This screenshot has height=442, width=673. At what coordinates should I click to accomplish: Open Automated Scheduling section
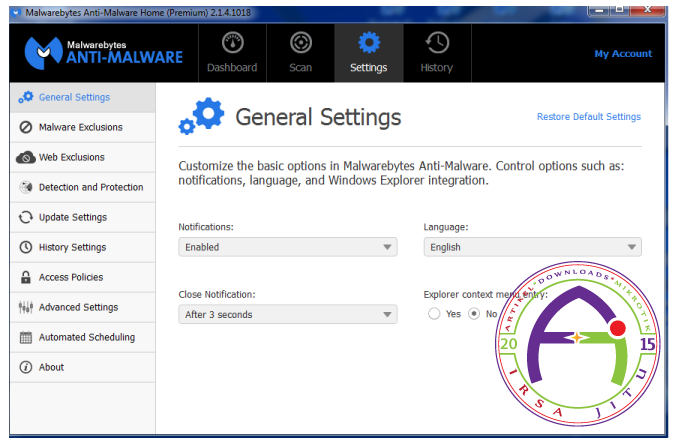click(82, 338)
